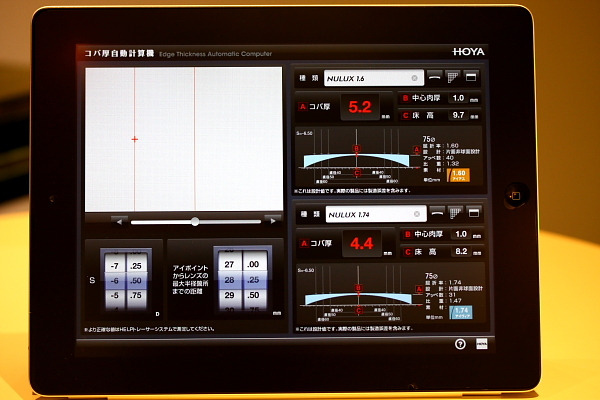
Task: Select .00 in the distance decimal wheel
Action: point(253,264)
